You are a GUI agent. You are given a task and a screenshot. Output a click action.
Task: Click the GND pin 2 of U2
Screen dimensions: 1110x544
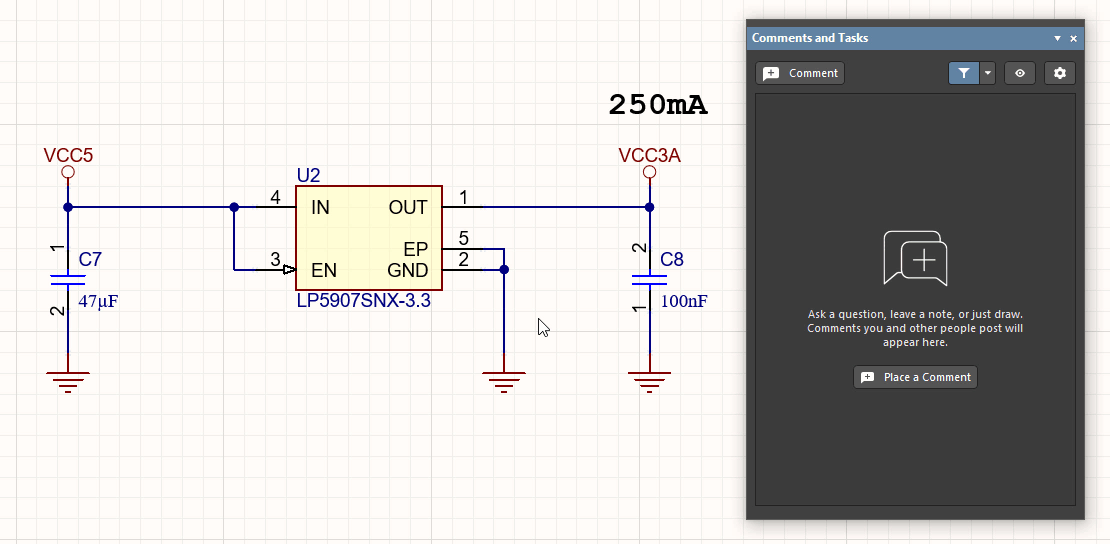coord(463,269)
